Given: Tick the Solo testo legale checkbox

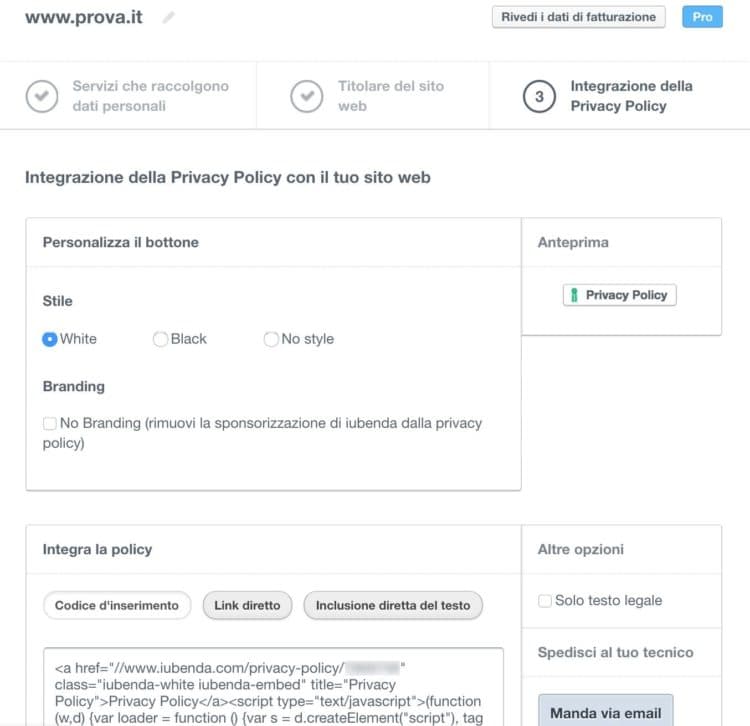Looking at the screenshot, I should 545,601.
